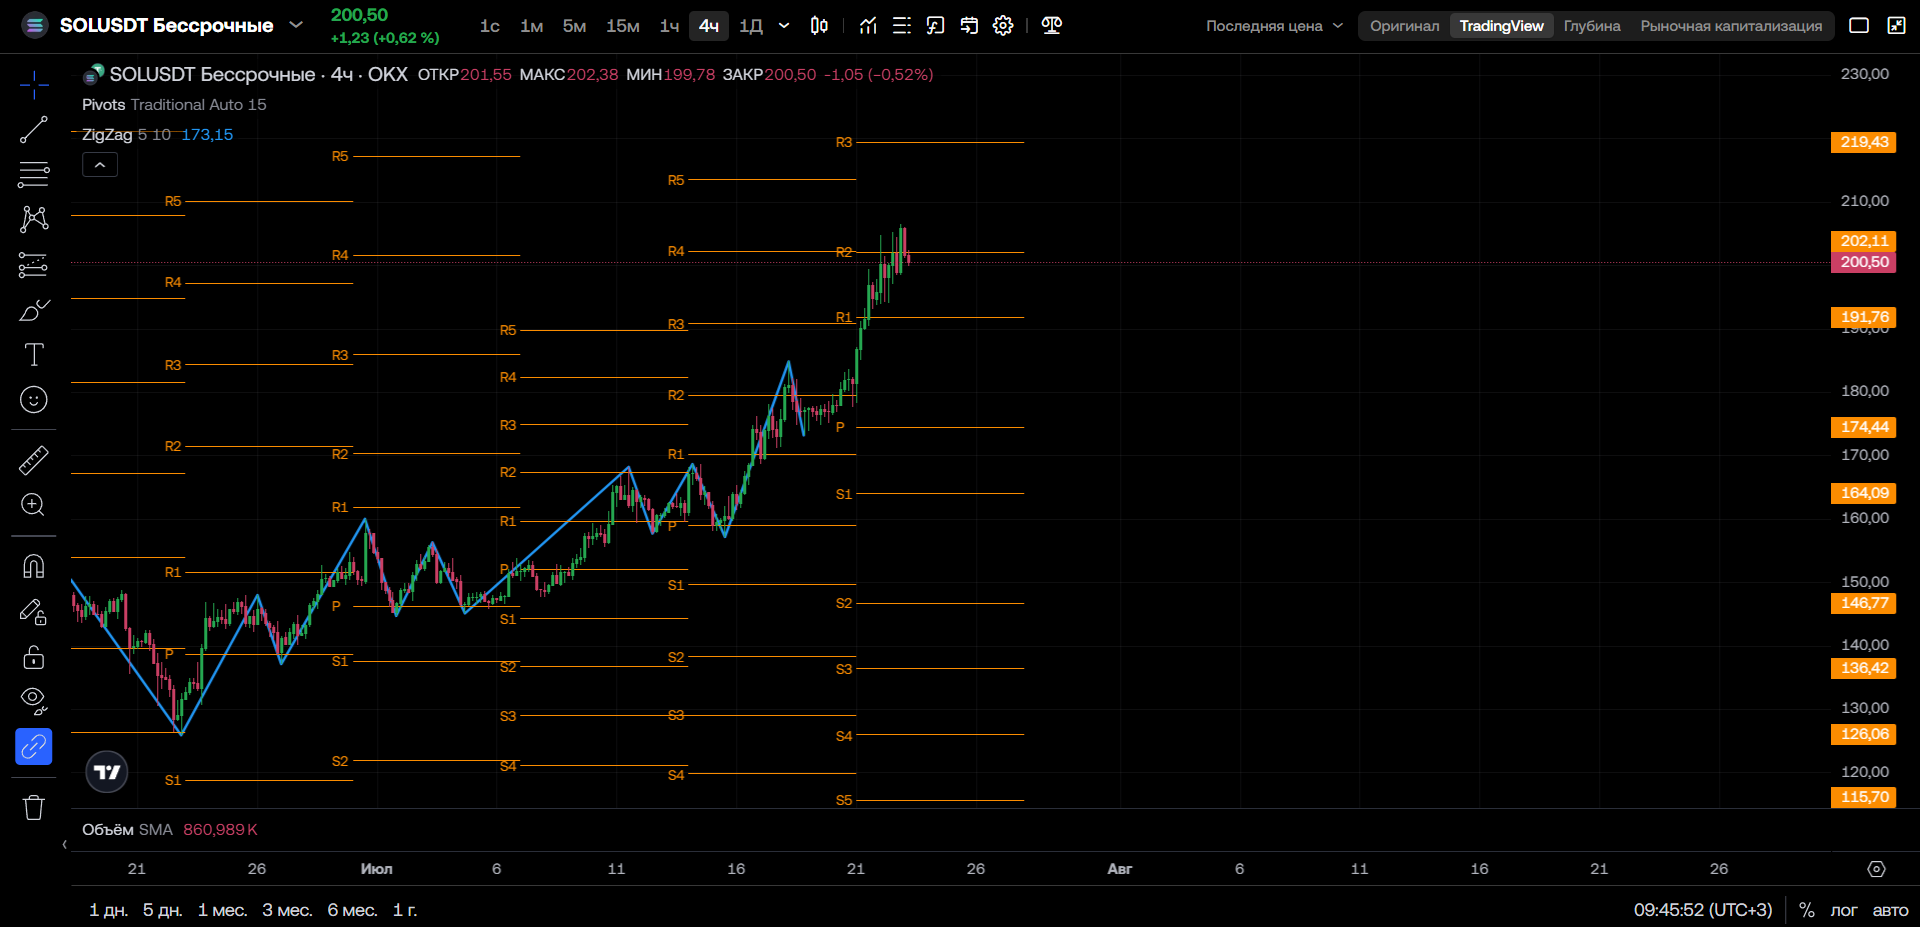The image size is (1920, 927).
Task: Collapse the indicator legend chevron
Action: click(x=100, y=165)
